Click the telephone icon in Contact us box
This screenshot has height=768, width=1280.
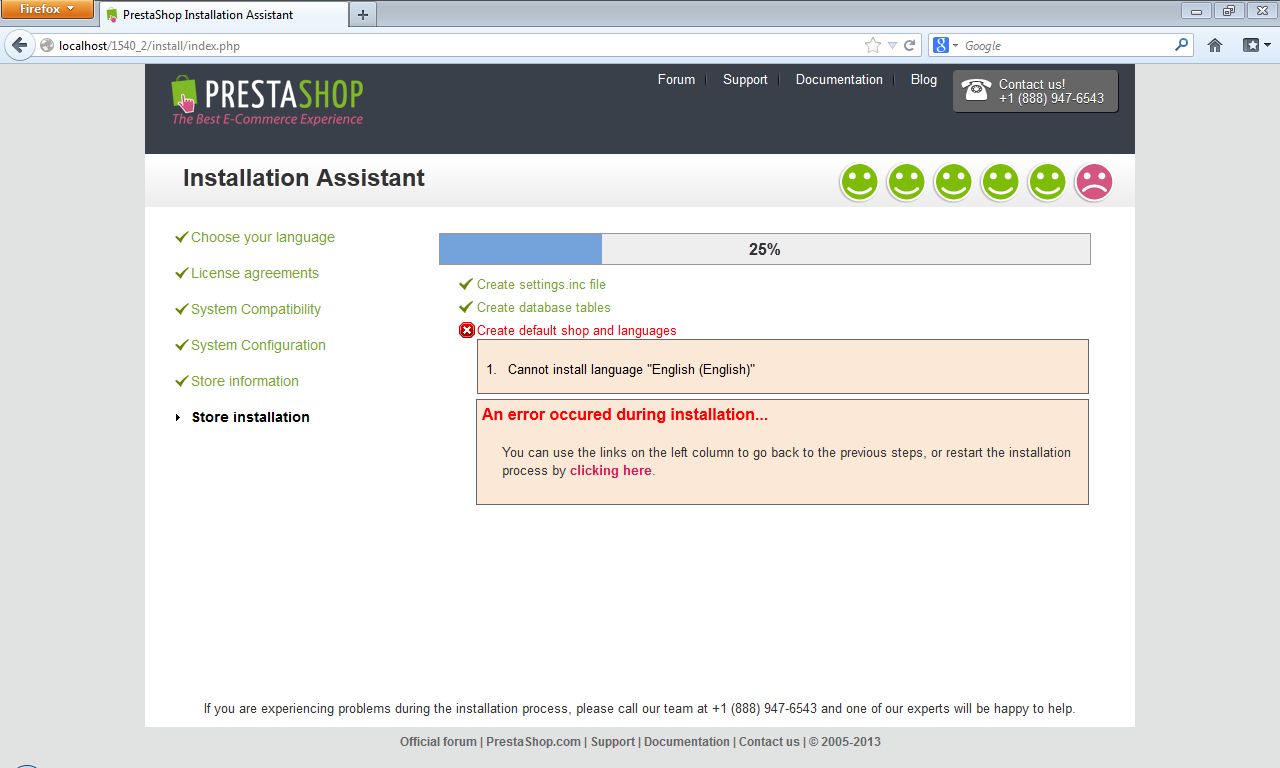pos(976,90)
